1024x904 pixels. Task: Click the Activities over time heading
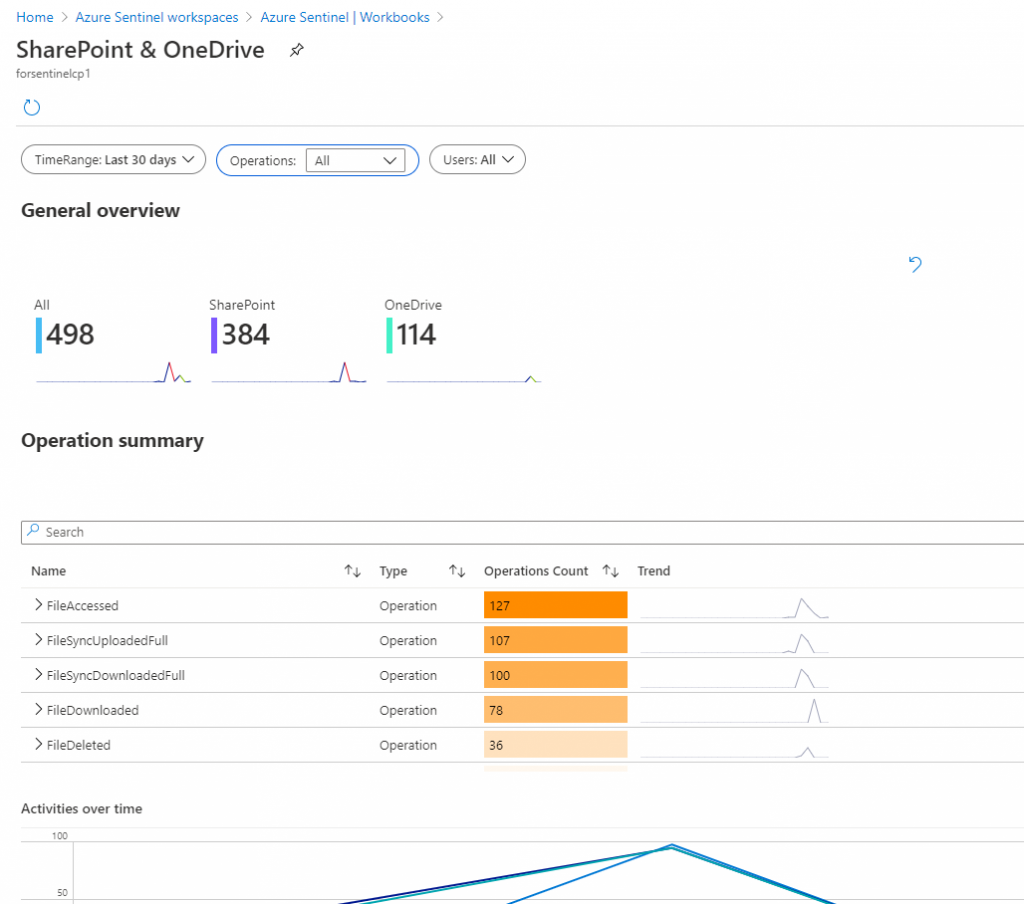point(82,809)
